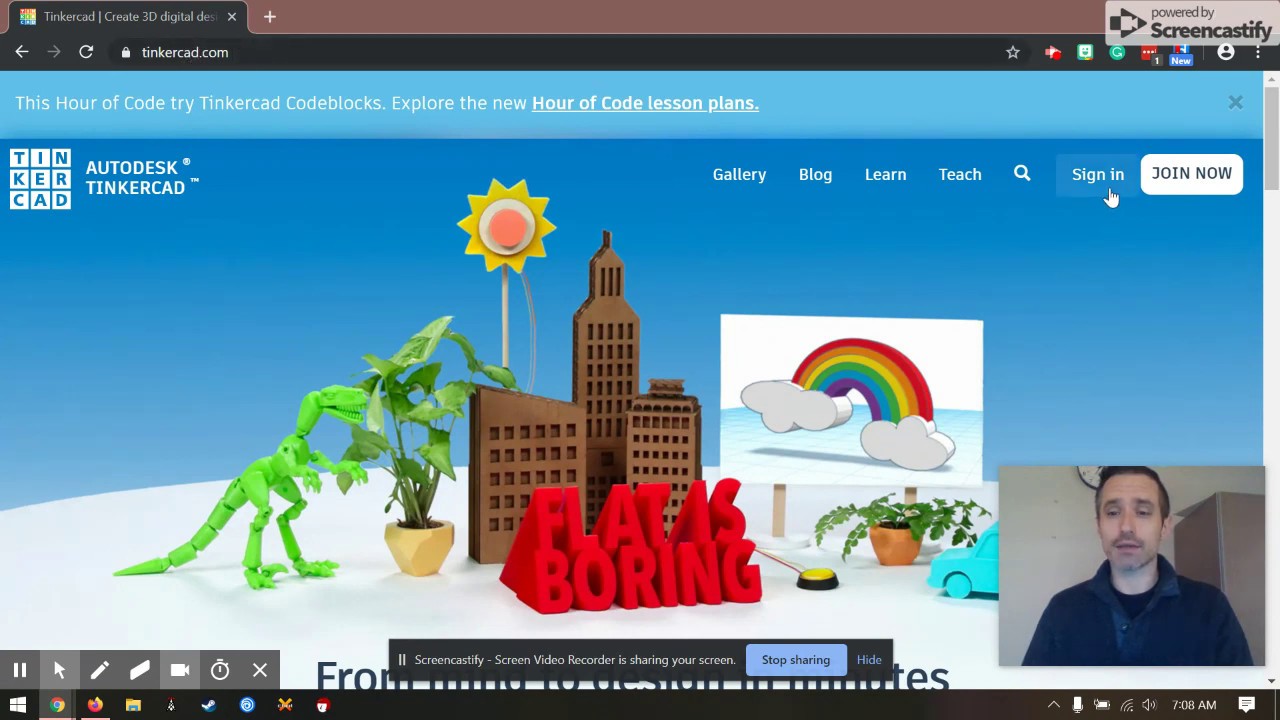The height and width of the screenshot is (720, 1280).
Task: Open the battery status tray icon
Action: [1102, 705]
